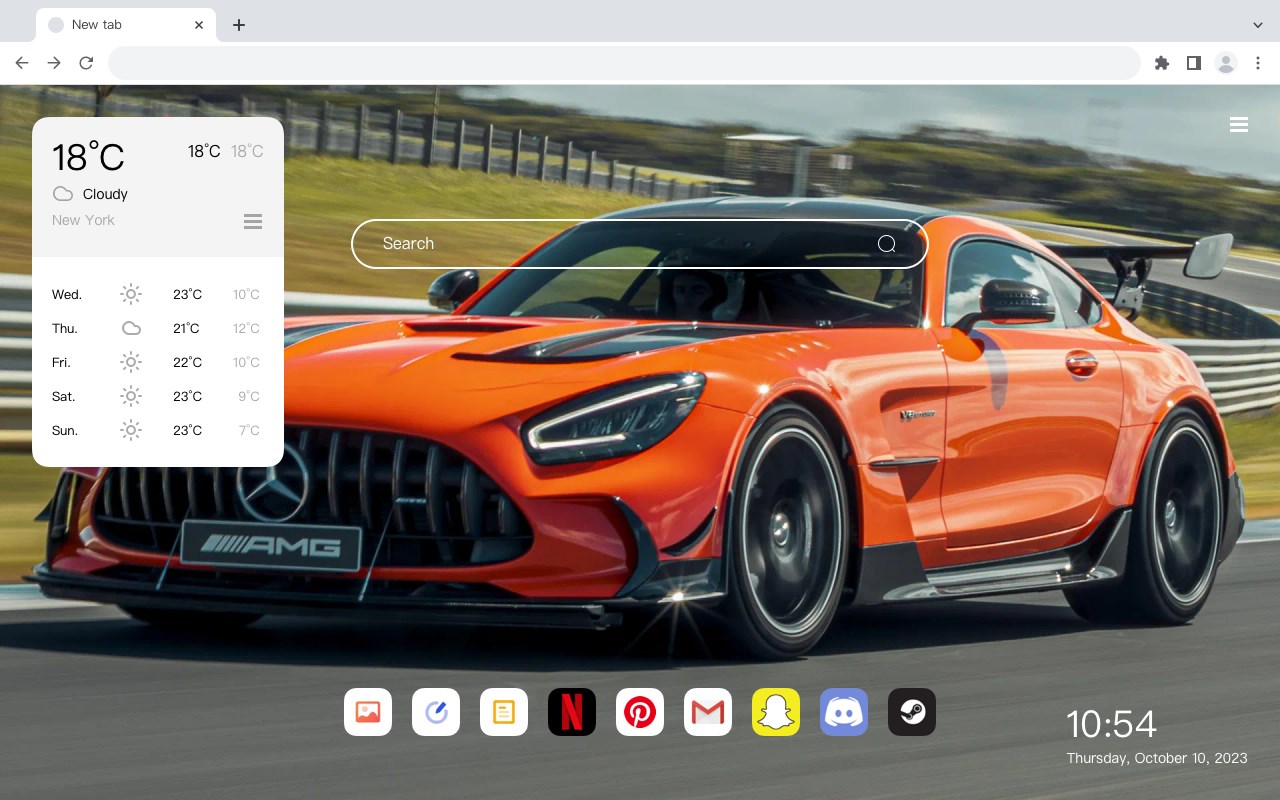Open the weather widget menu icon

(x=253, y=221)
